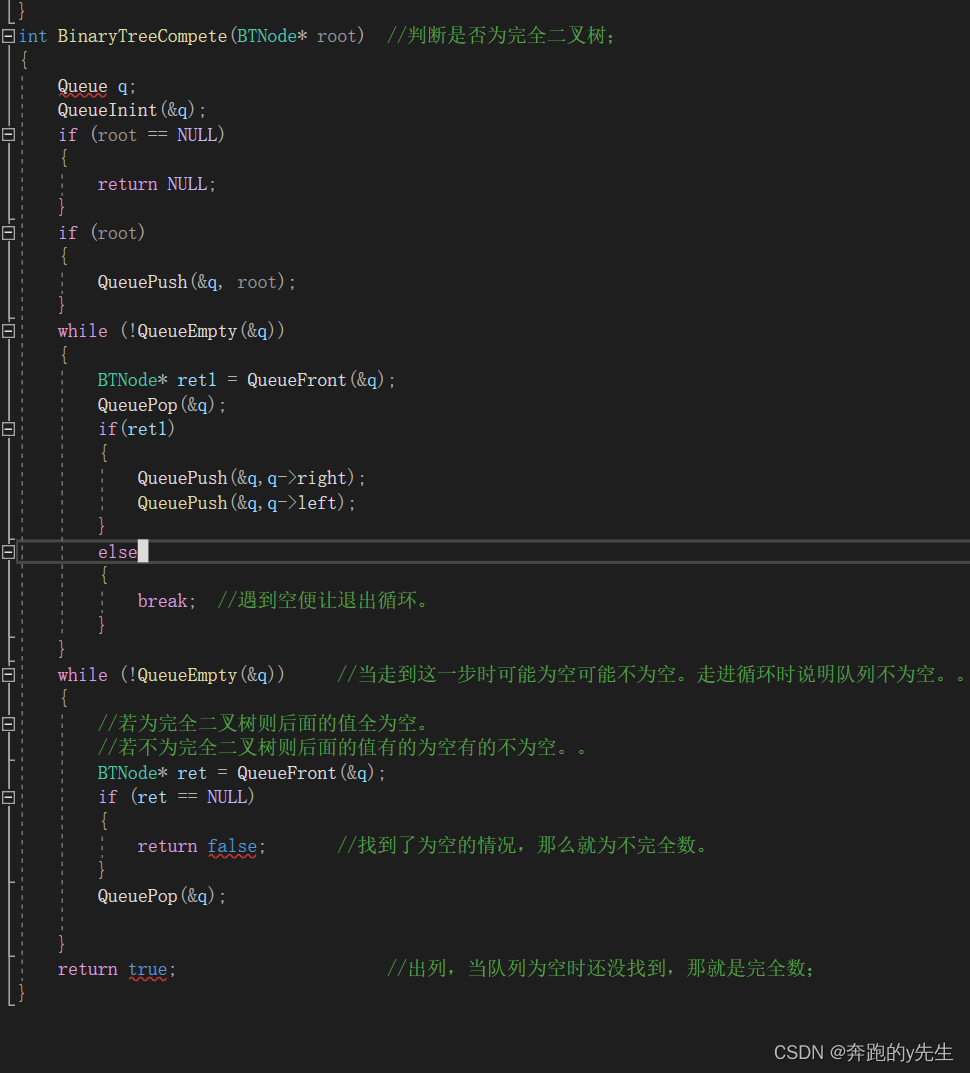Screen dimensions: 970x1073
Task: Click the 'return false;' statement
Action: point(201,846)
